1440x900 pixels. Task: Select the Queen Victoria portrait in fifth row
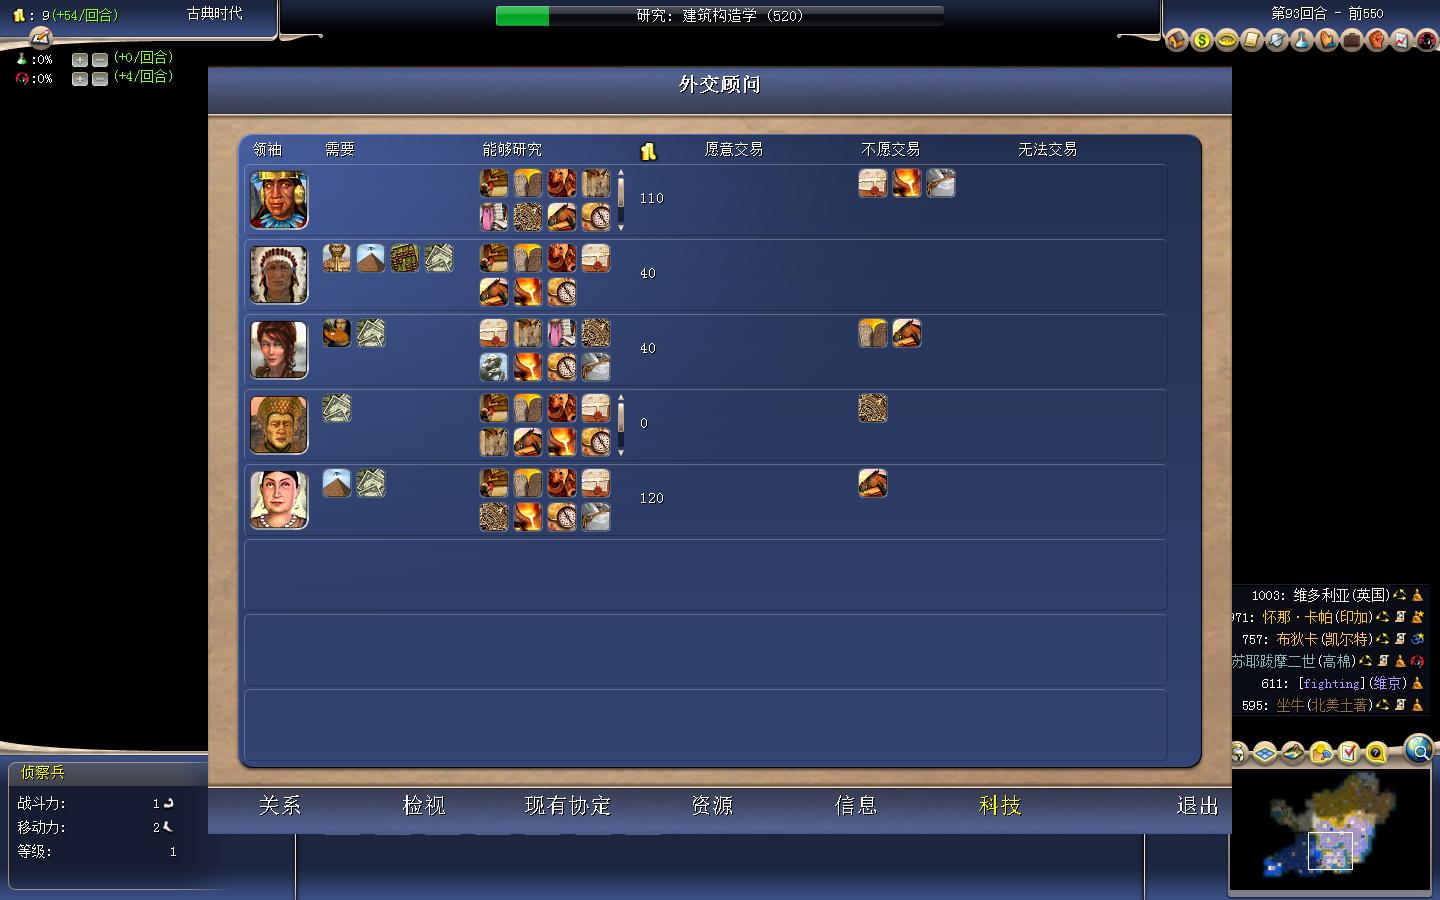click(279, 500)
